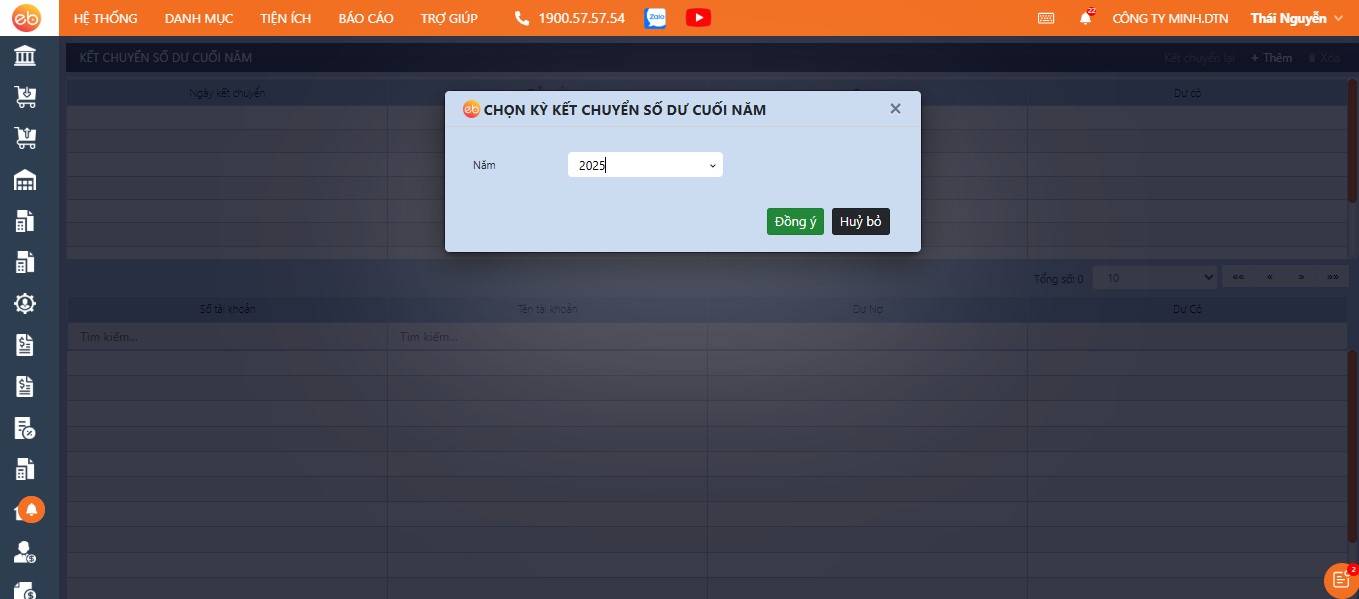Open the gear settings icon in sidebar
Viewport: 1359px width, 599px height.
click(x=25, y=303)
